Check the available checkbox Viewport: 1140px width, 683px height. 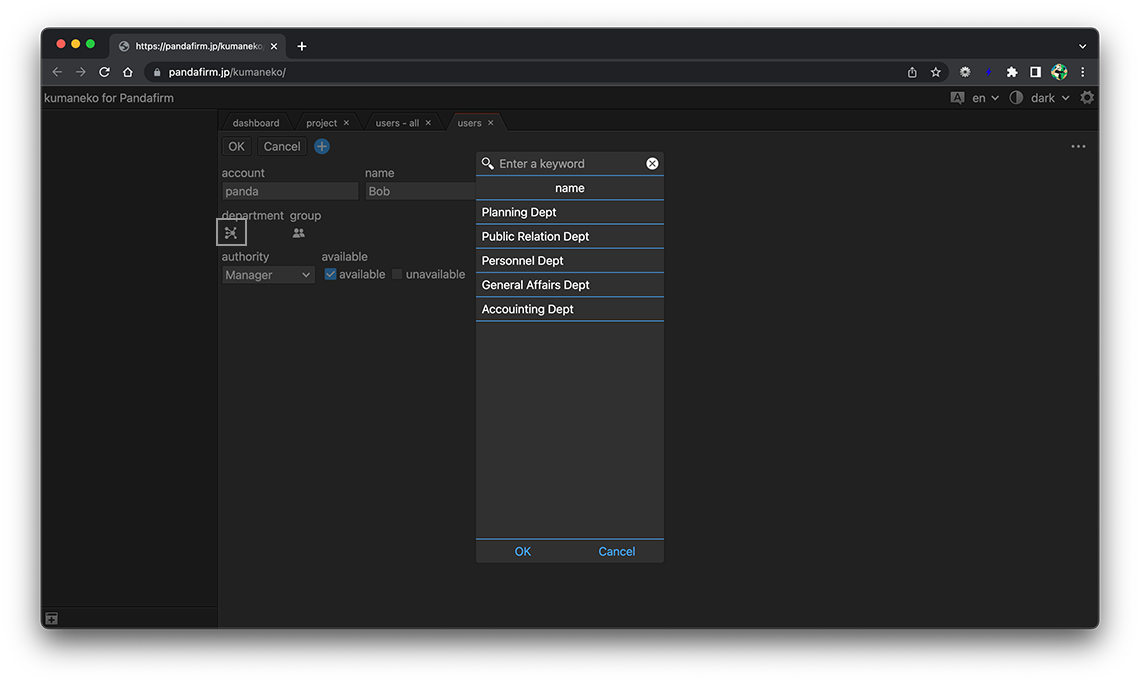(331, 274)
